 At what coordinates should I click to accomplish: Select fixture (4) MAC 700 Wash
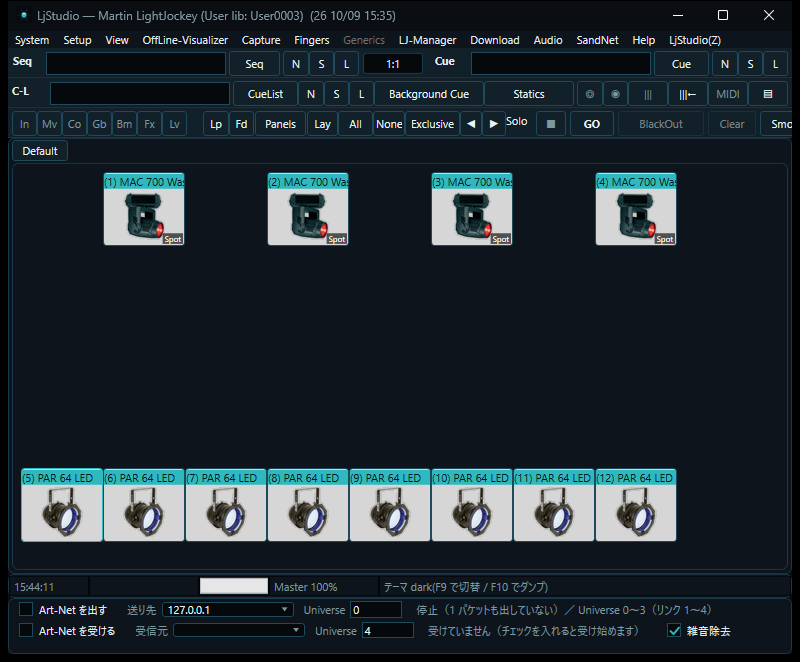pyautogui.click(x=636, y=209)
